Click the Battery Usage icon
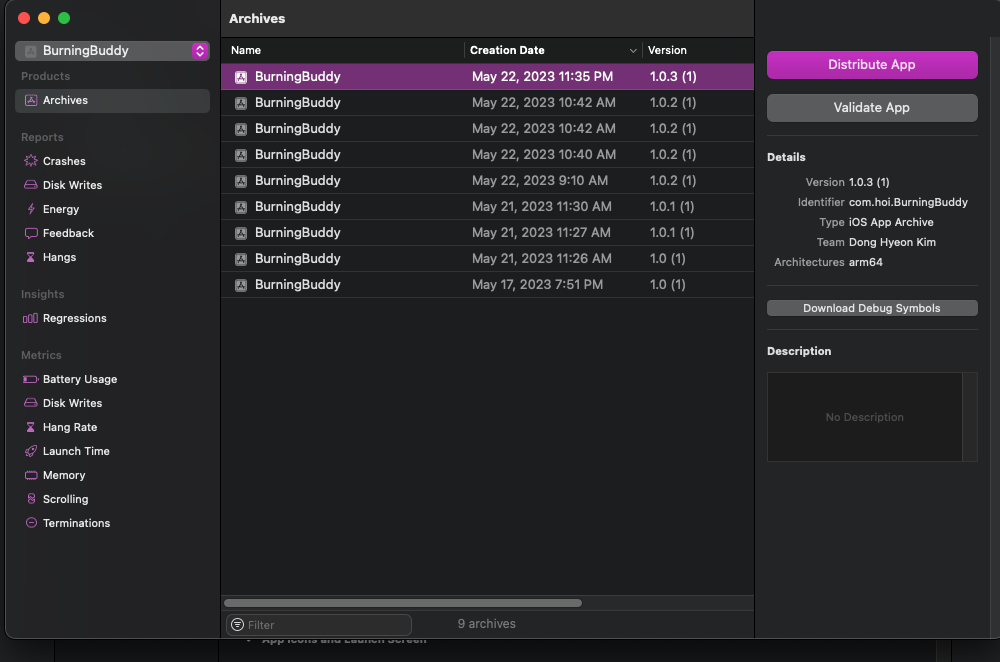Screen dimensions: 1000x662 click(31, 379)
